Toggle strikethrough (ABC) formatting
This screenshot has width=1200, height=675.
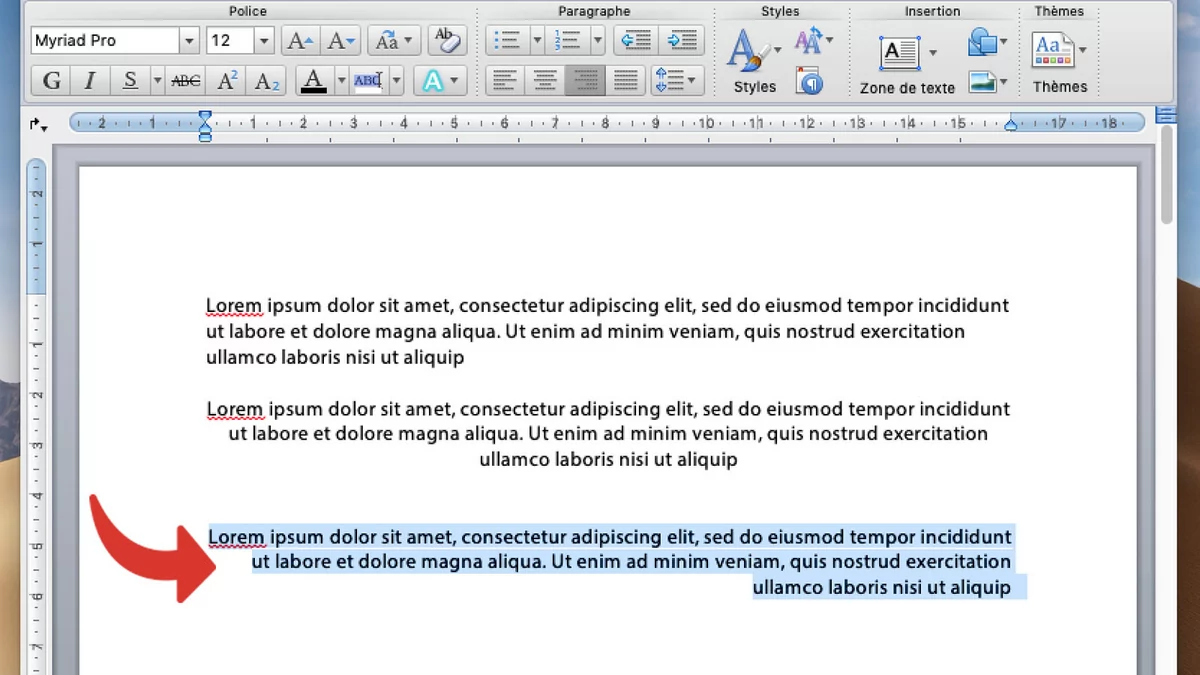click(x=186, y=81)
